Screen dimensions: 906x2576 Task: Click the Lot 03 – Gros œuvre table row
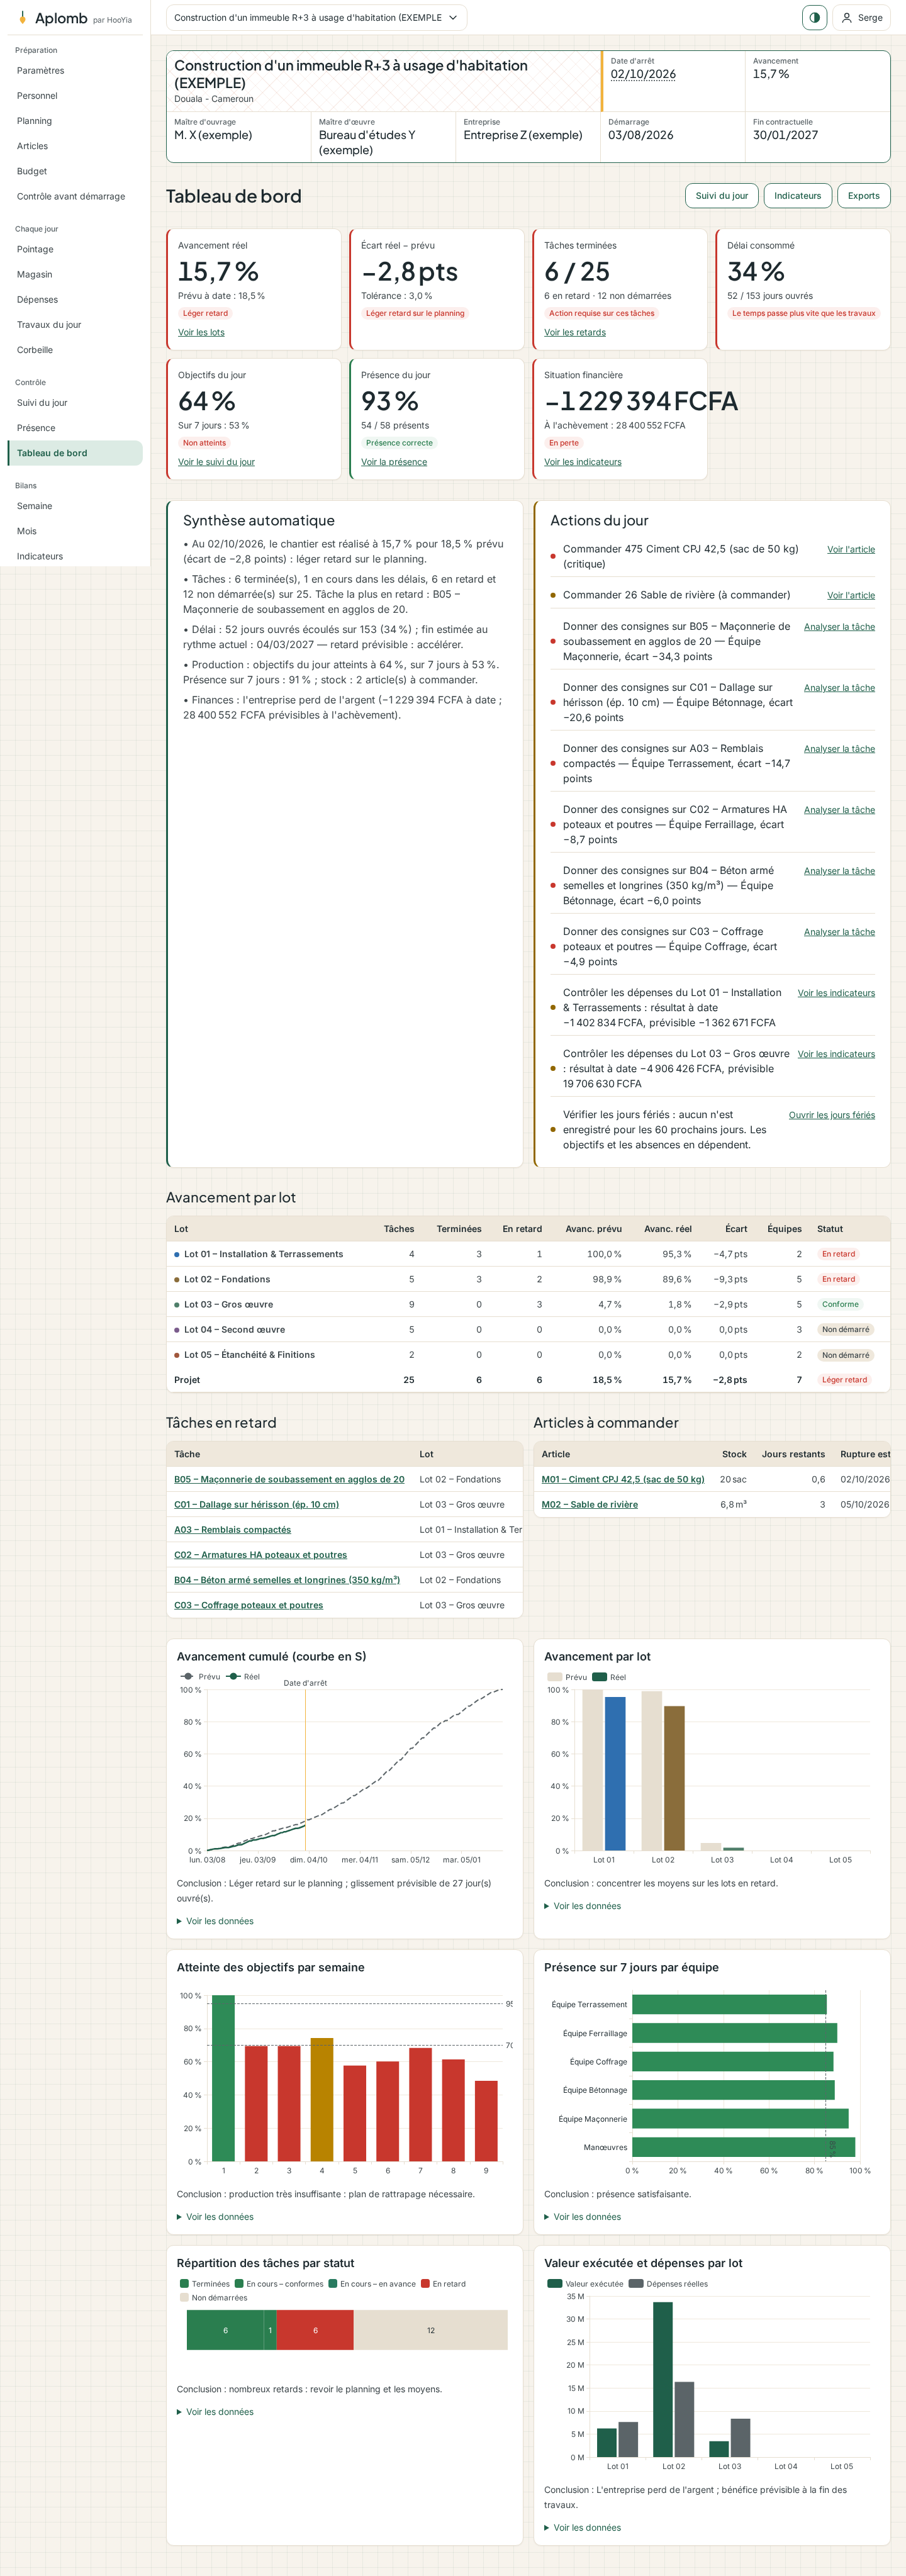[x=528, y=1304]
